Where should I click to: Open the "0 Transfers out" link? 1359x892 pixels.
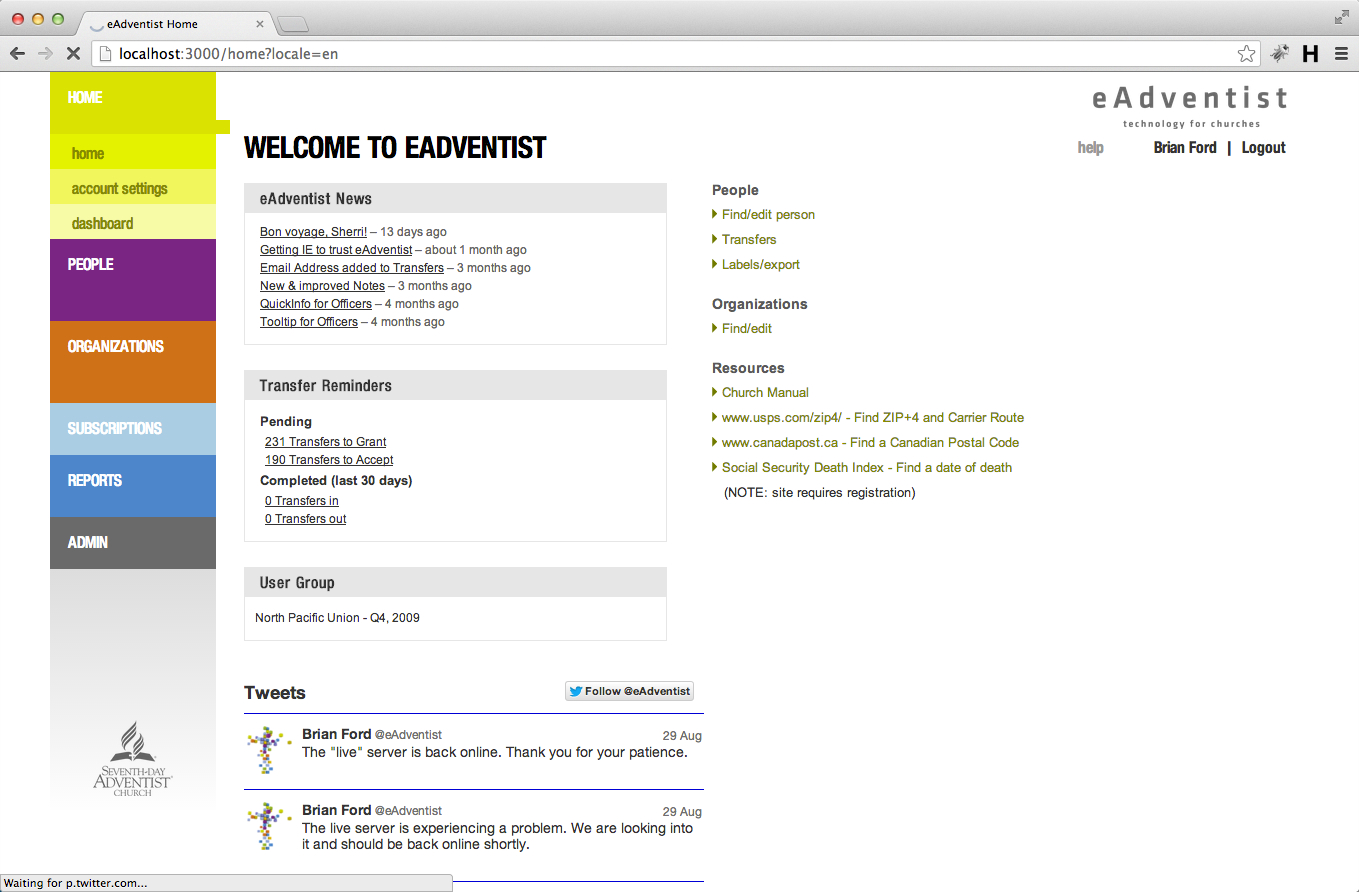[306, 519]
